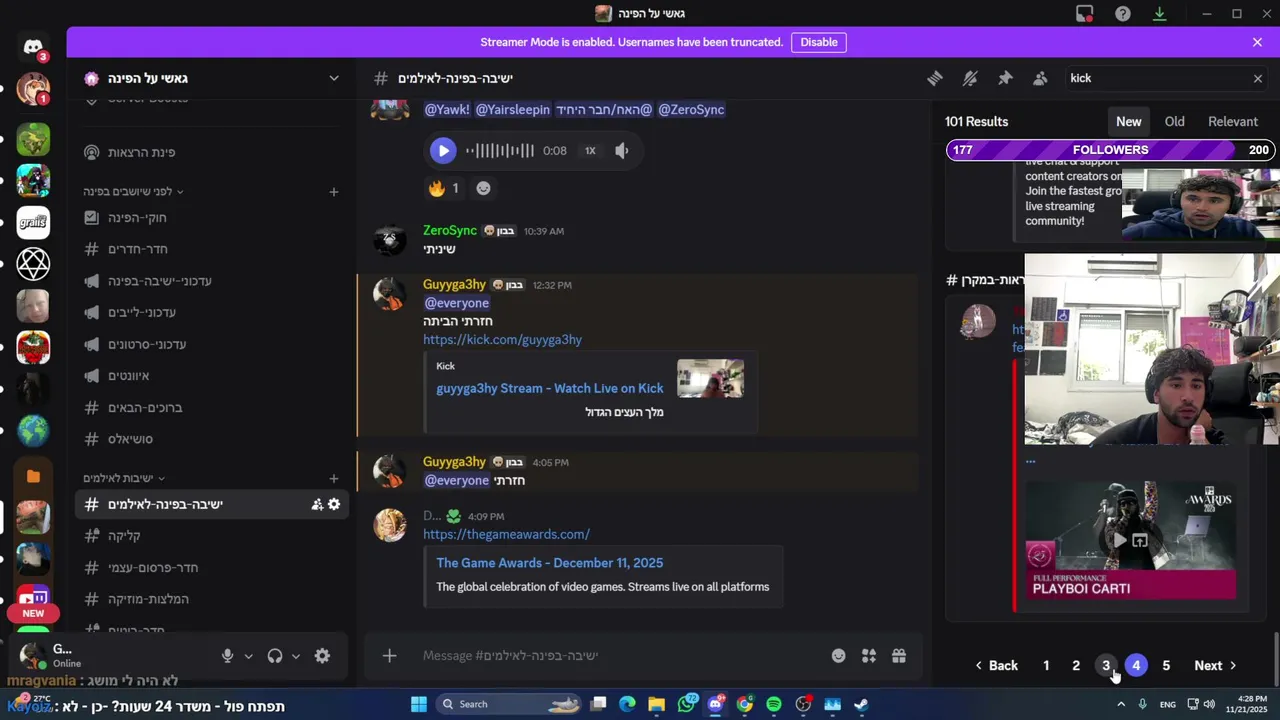1280x720 pixels.
Task: Open gift icon in message bar
Action: point(899,656)
